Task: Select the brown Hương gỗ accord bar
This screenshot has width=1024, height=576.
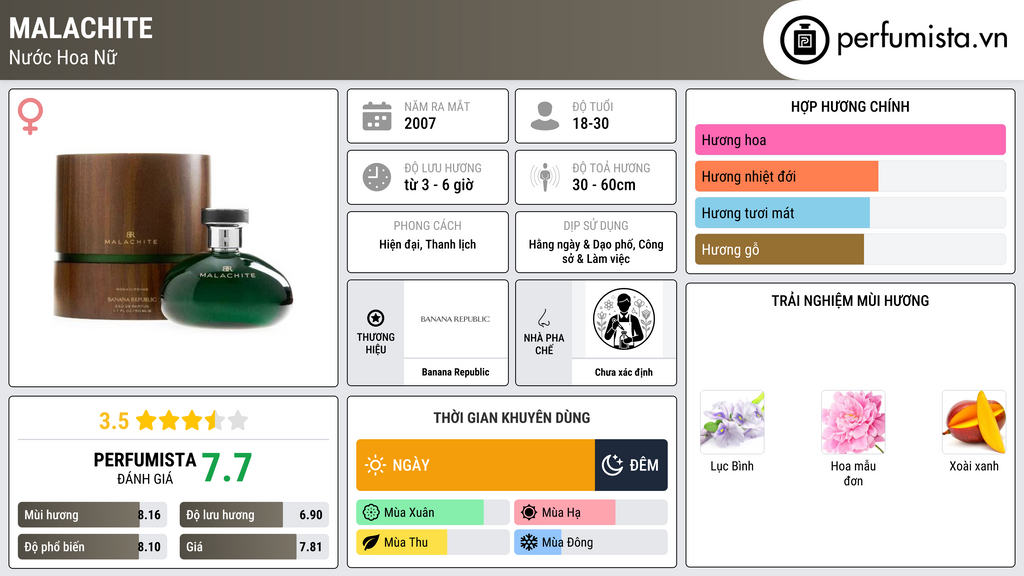Action: pyautogui.click(x=779, y=249)
